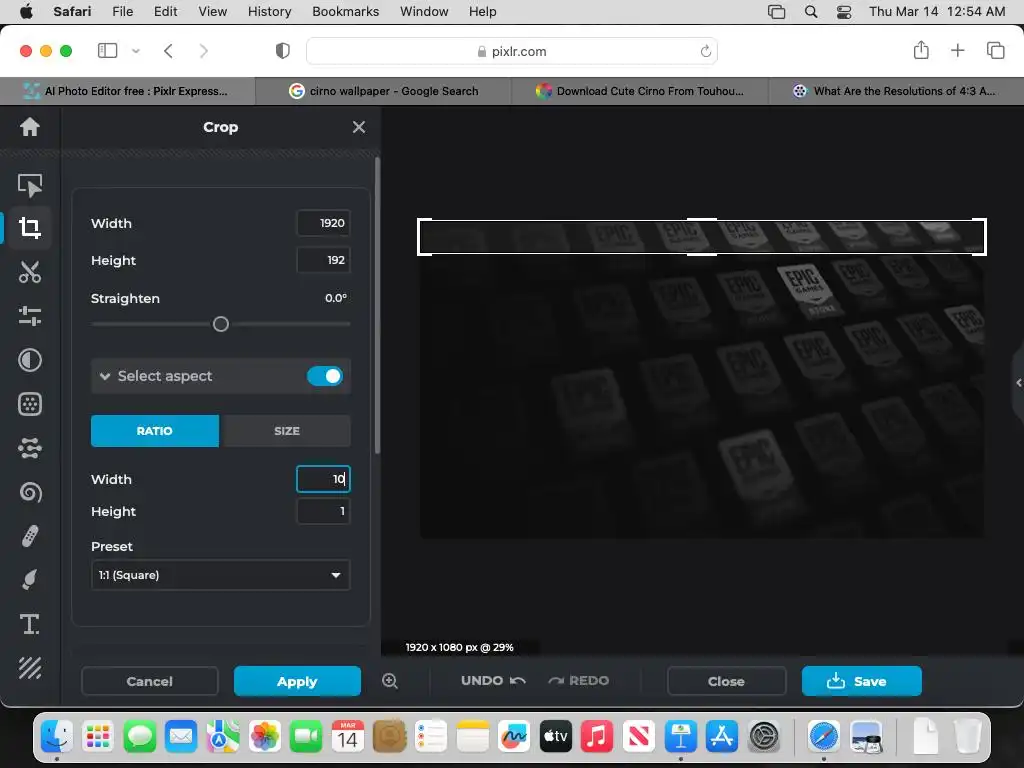1024x768 pixels.
Task: Close the current image
Action: (x=726, y=681)
